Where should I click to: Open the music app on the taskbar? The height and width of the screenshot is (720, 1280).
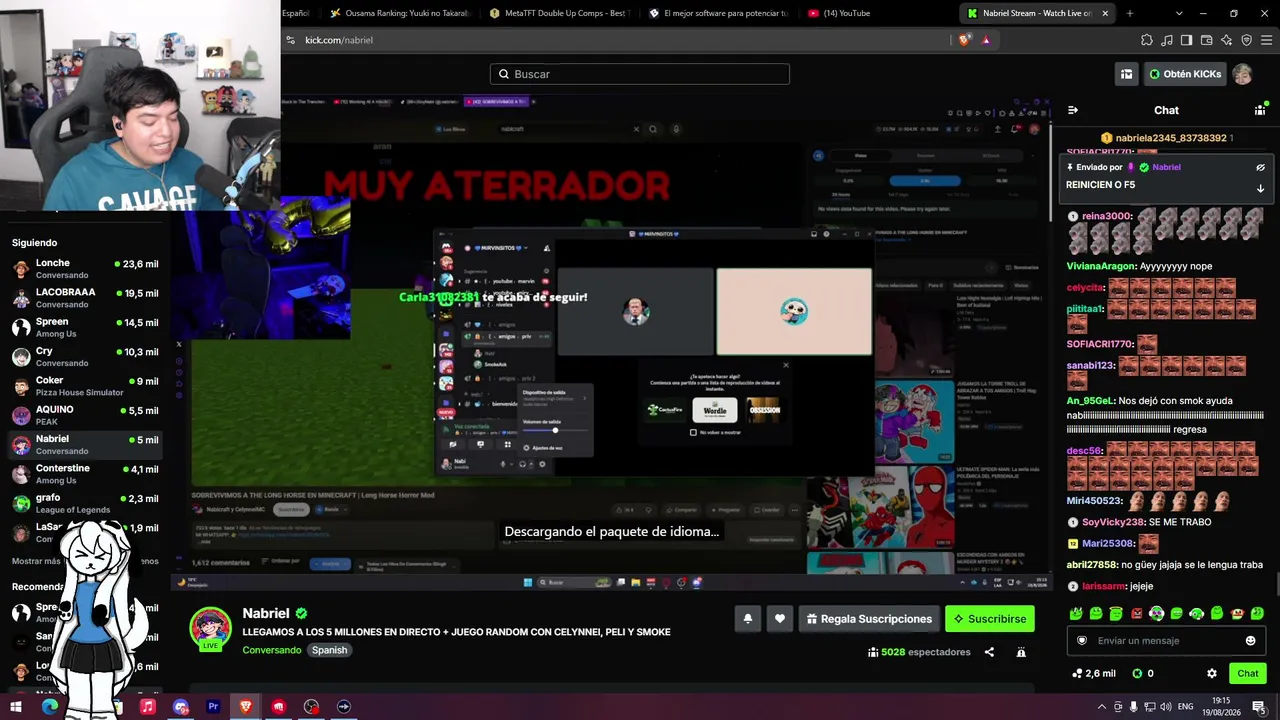tap(148, 707)
